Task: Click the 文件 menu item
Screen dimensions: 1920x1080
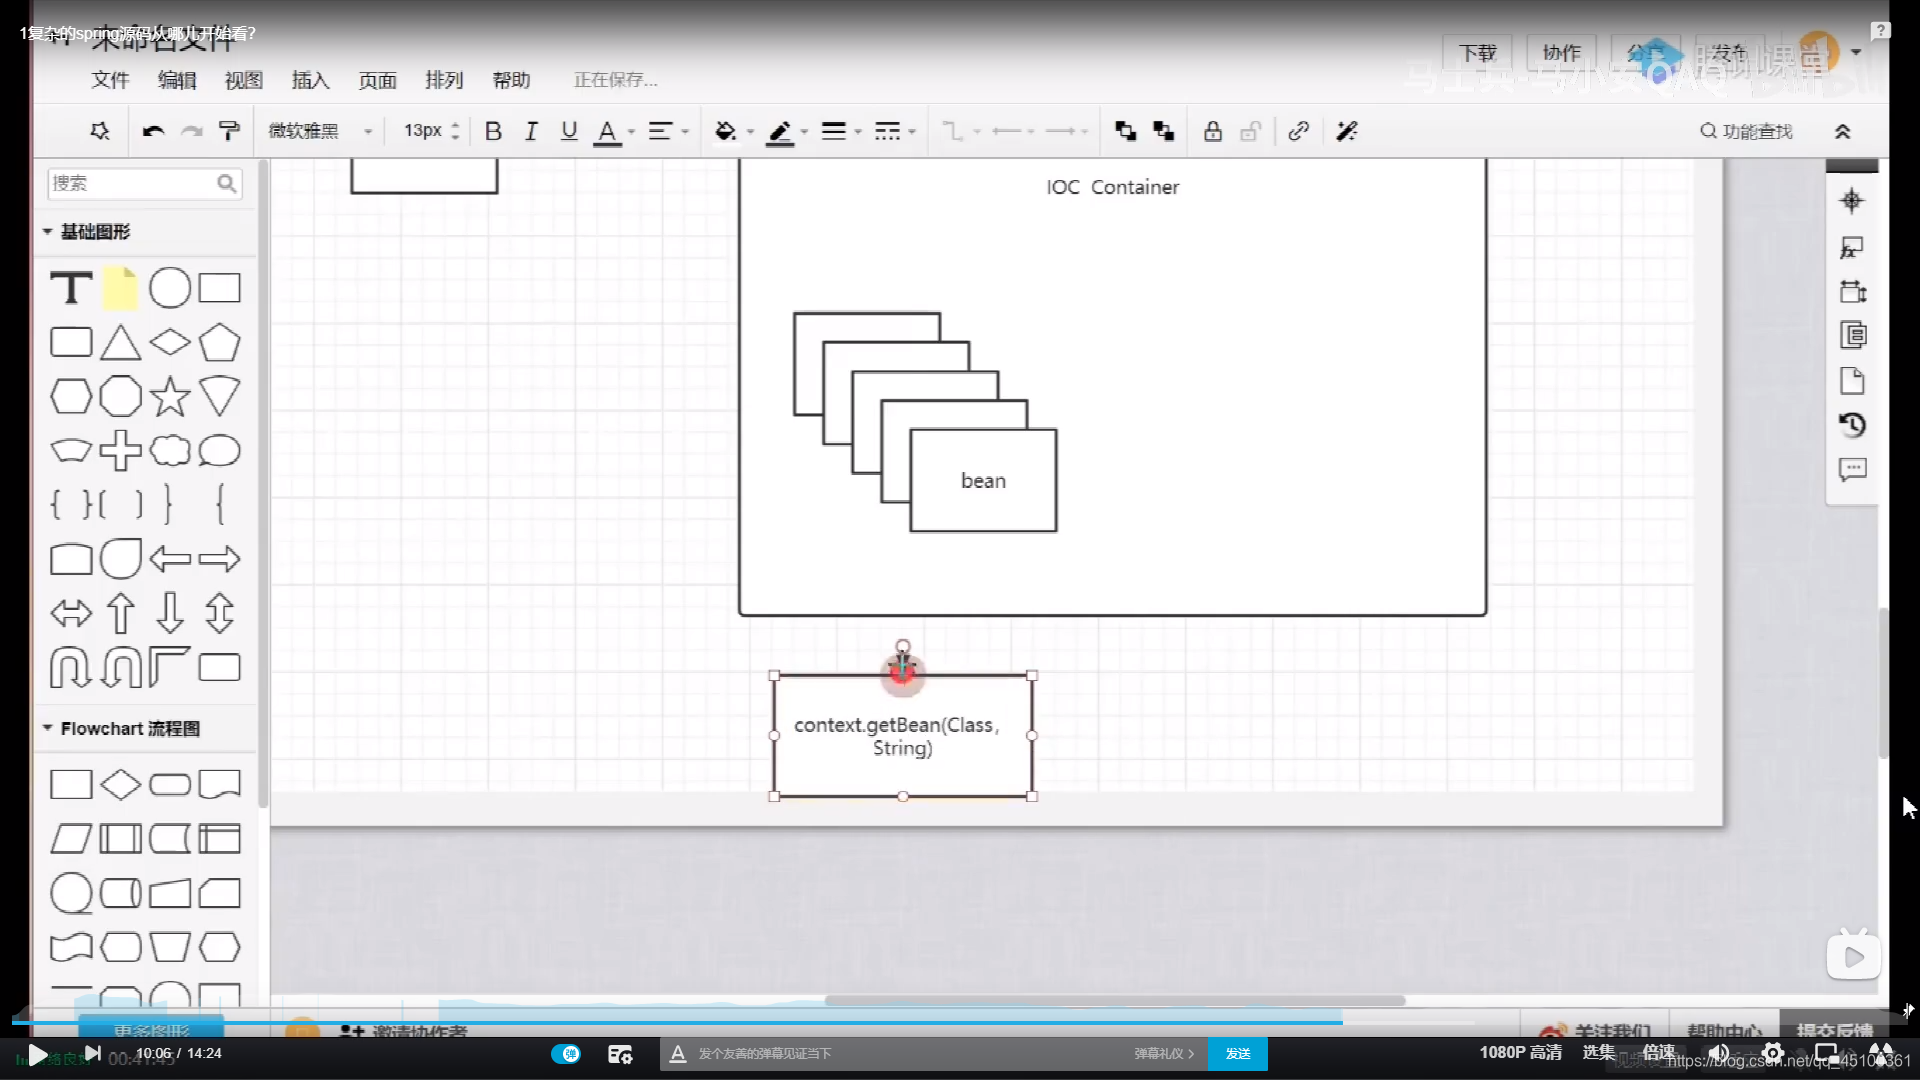Action: [x=111, y=79]
